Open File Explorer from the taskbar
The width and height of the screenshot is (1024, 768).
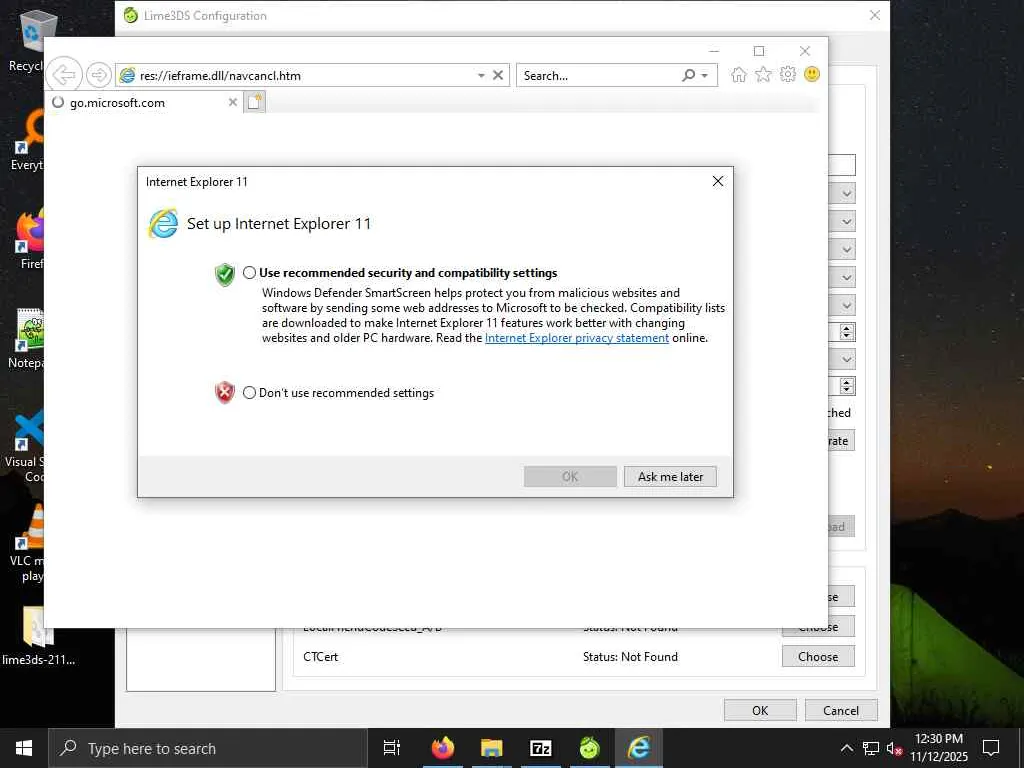(492, 748)
